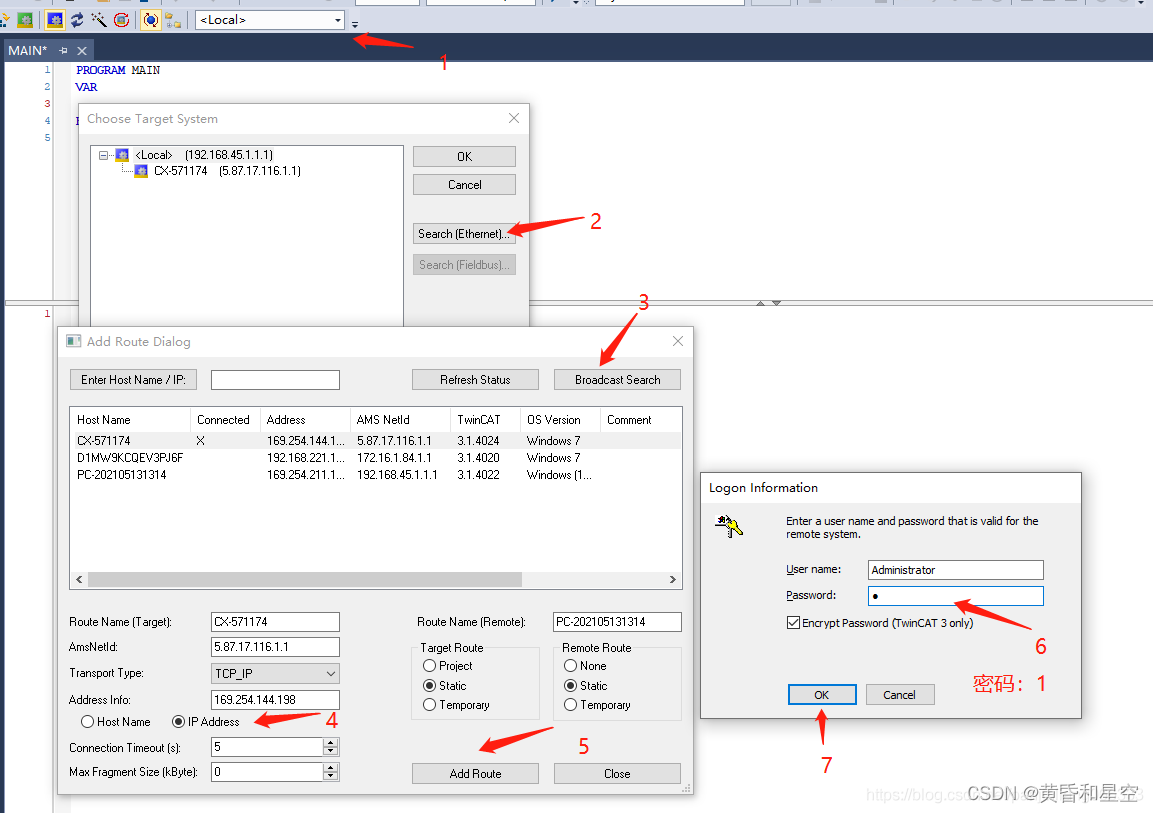Open the Transport Type TCP_IP dropdown
1153x813 pixels.
[275, 673]
